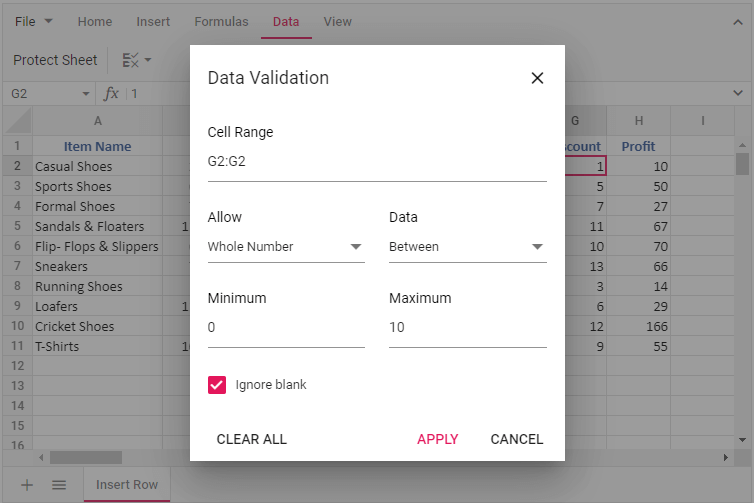The width and height of the screenshot is (754, 503).
Task: Add a new sheet with plus icon
Action: 27,485
